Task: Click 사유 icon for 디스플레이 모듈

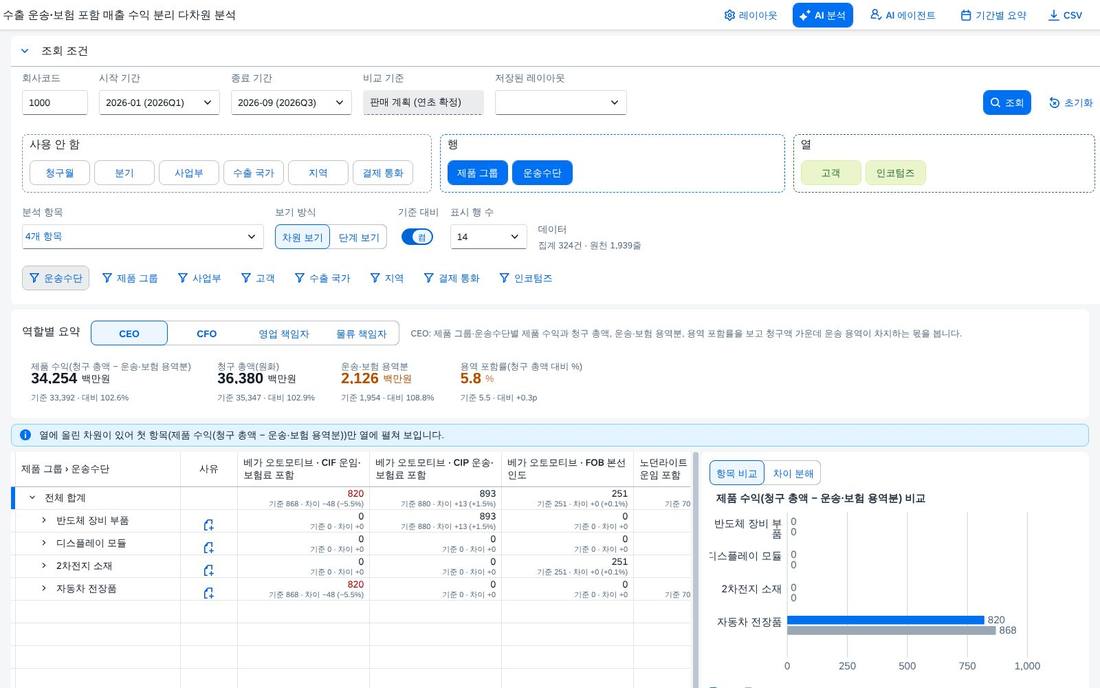Action: coord(208,547)
